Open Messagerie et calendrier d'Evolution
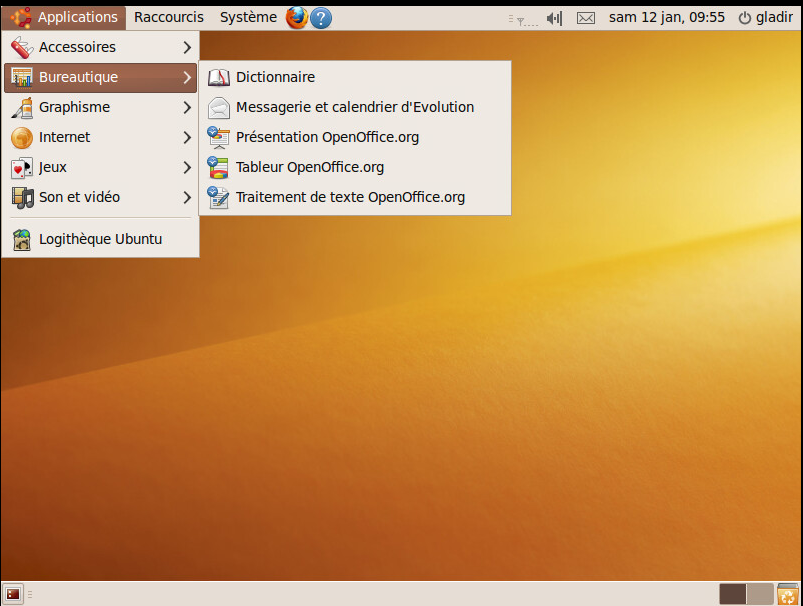The width and height of the screenshot is (803, 606). (354, 107)
